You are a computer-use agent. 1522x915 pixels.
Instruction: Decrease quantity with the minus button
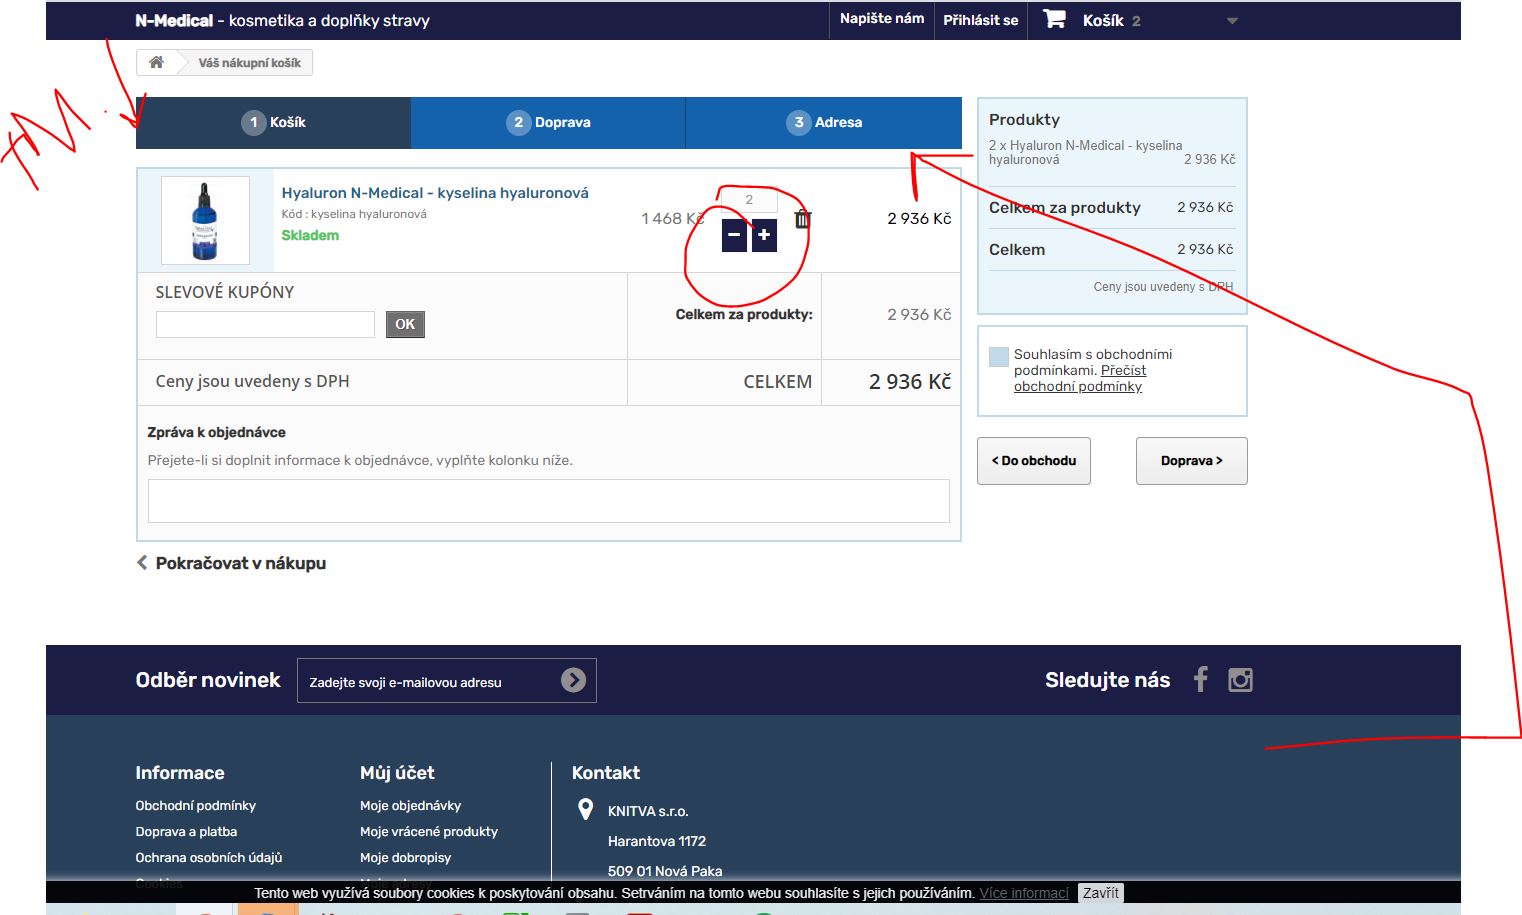[x=734, y=235]
